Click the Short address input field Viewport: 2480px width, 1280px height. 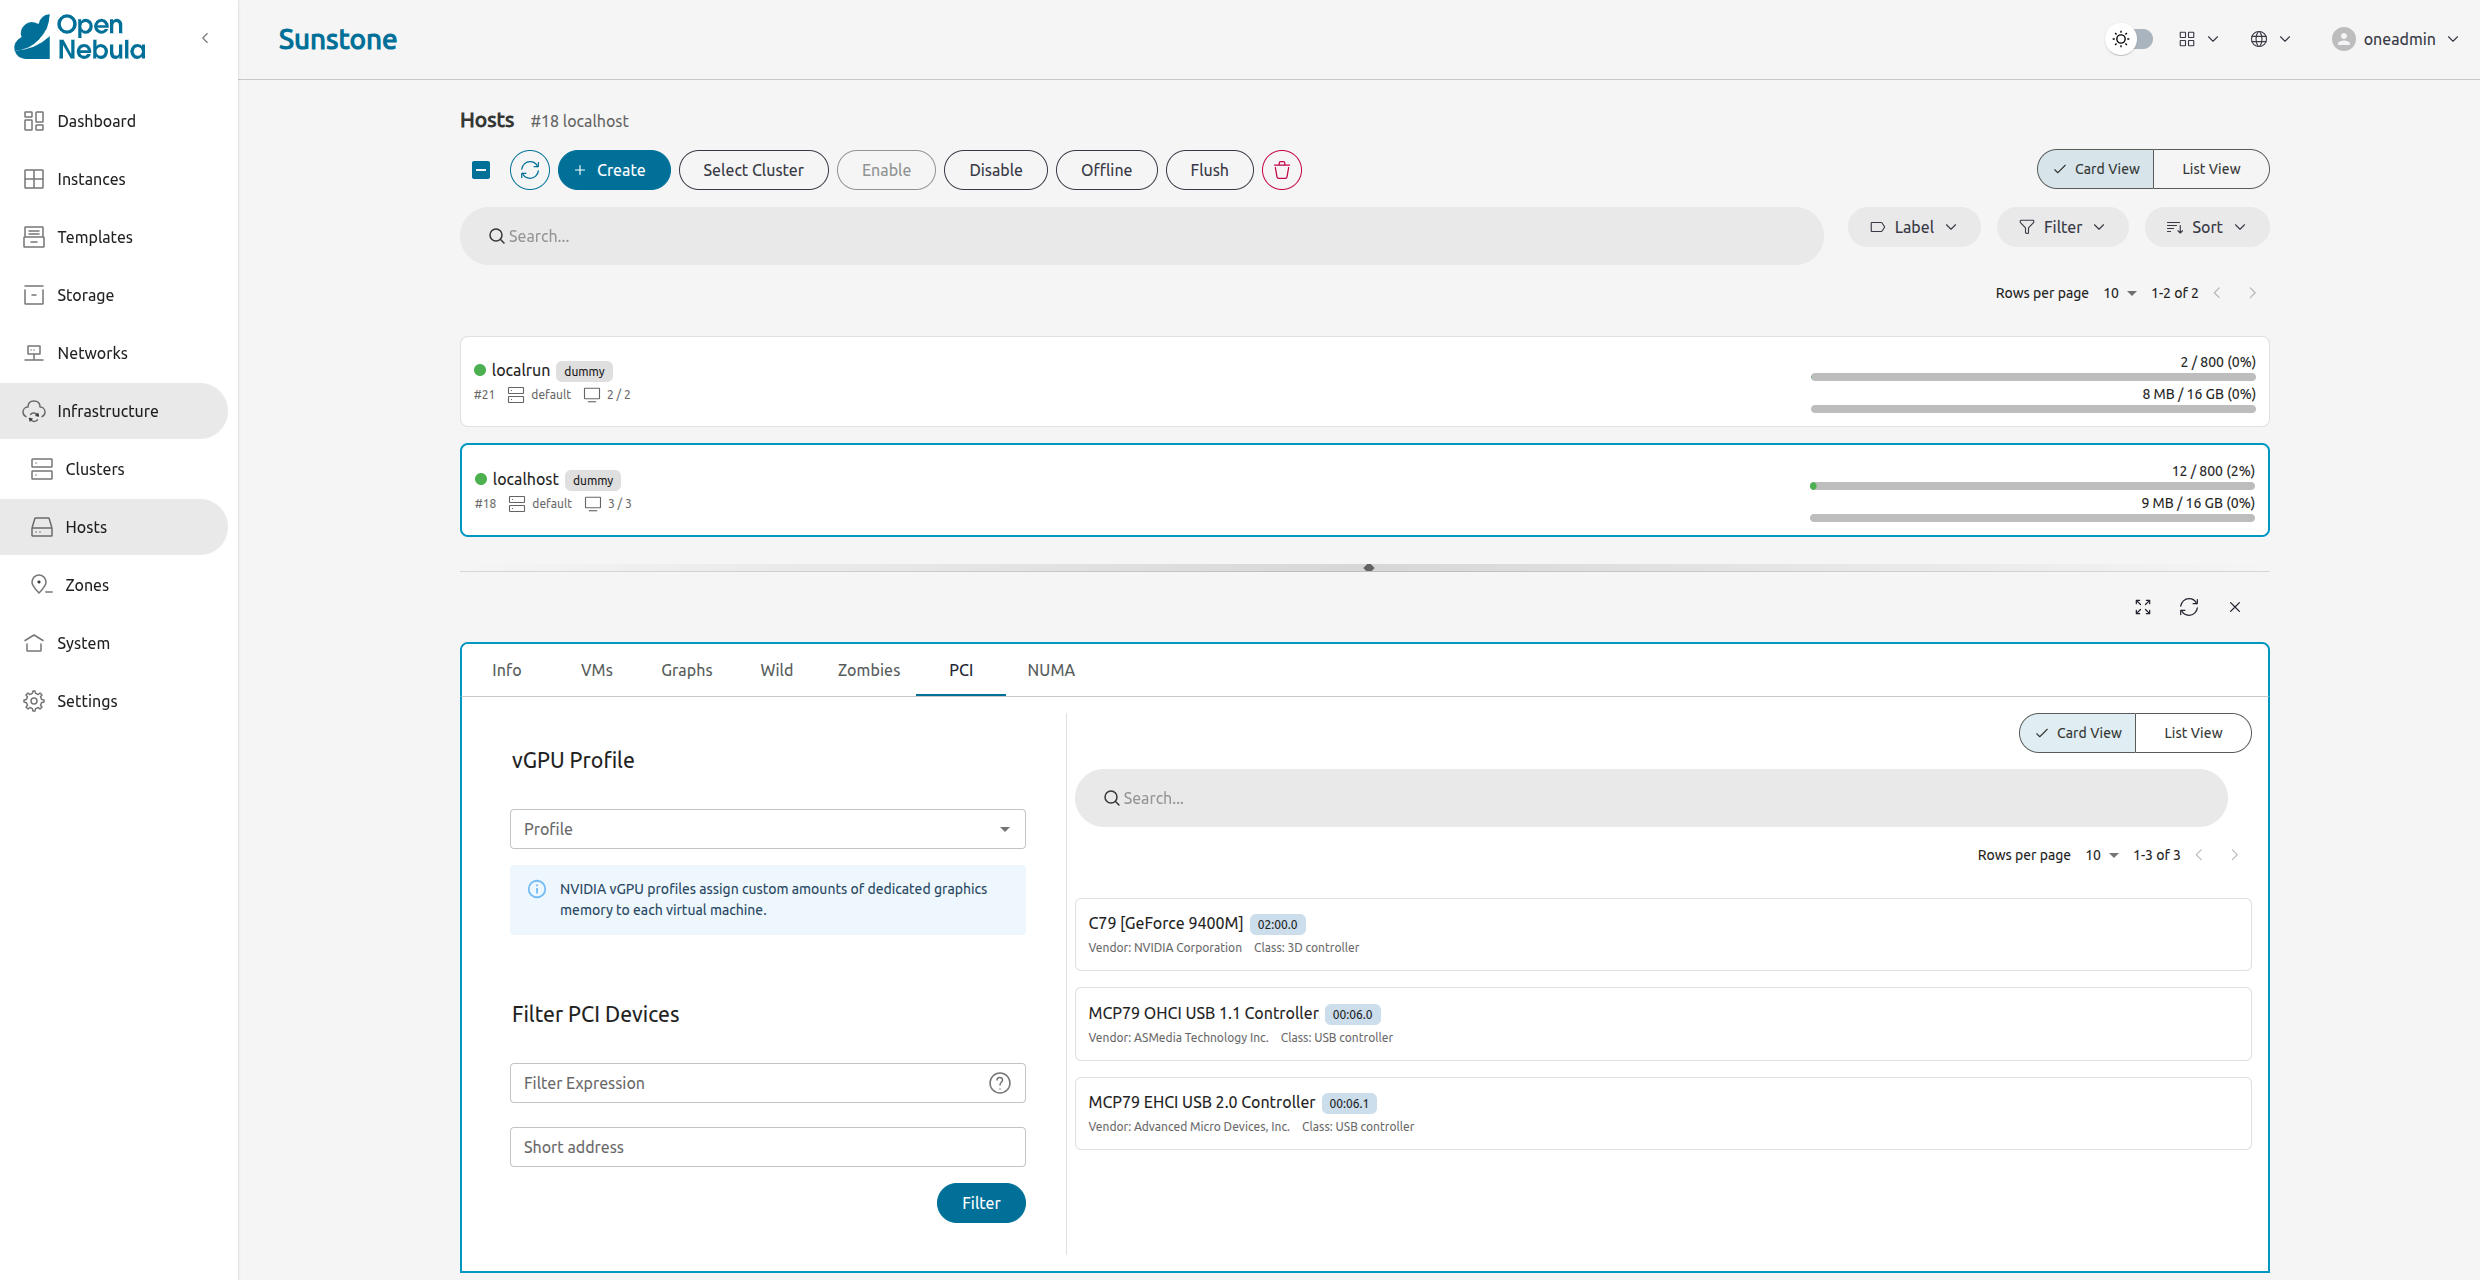click(767, 1147)
